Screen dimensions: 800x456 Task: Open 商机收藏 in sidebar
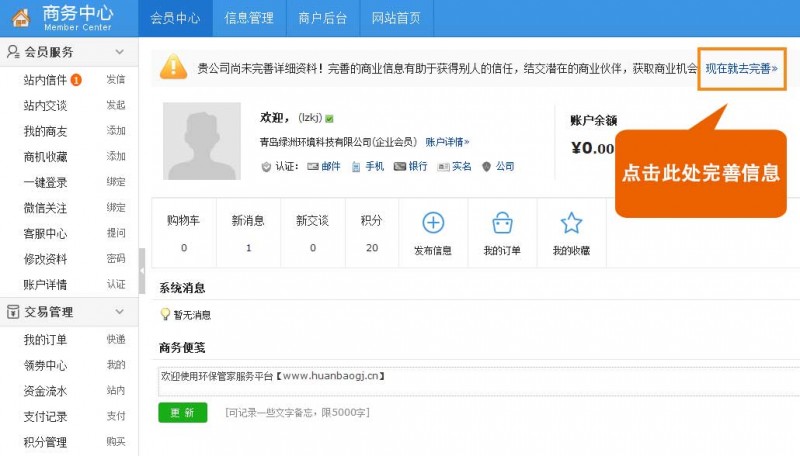(45, 157)
